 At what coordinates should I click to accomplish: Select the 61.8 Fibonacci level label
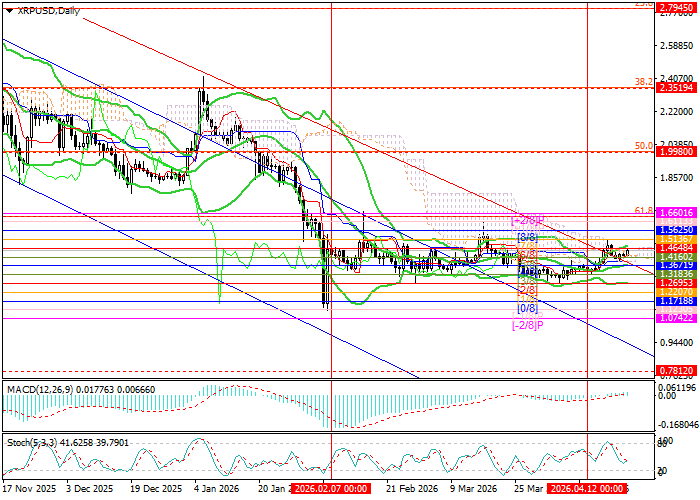pos(643,211)
